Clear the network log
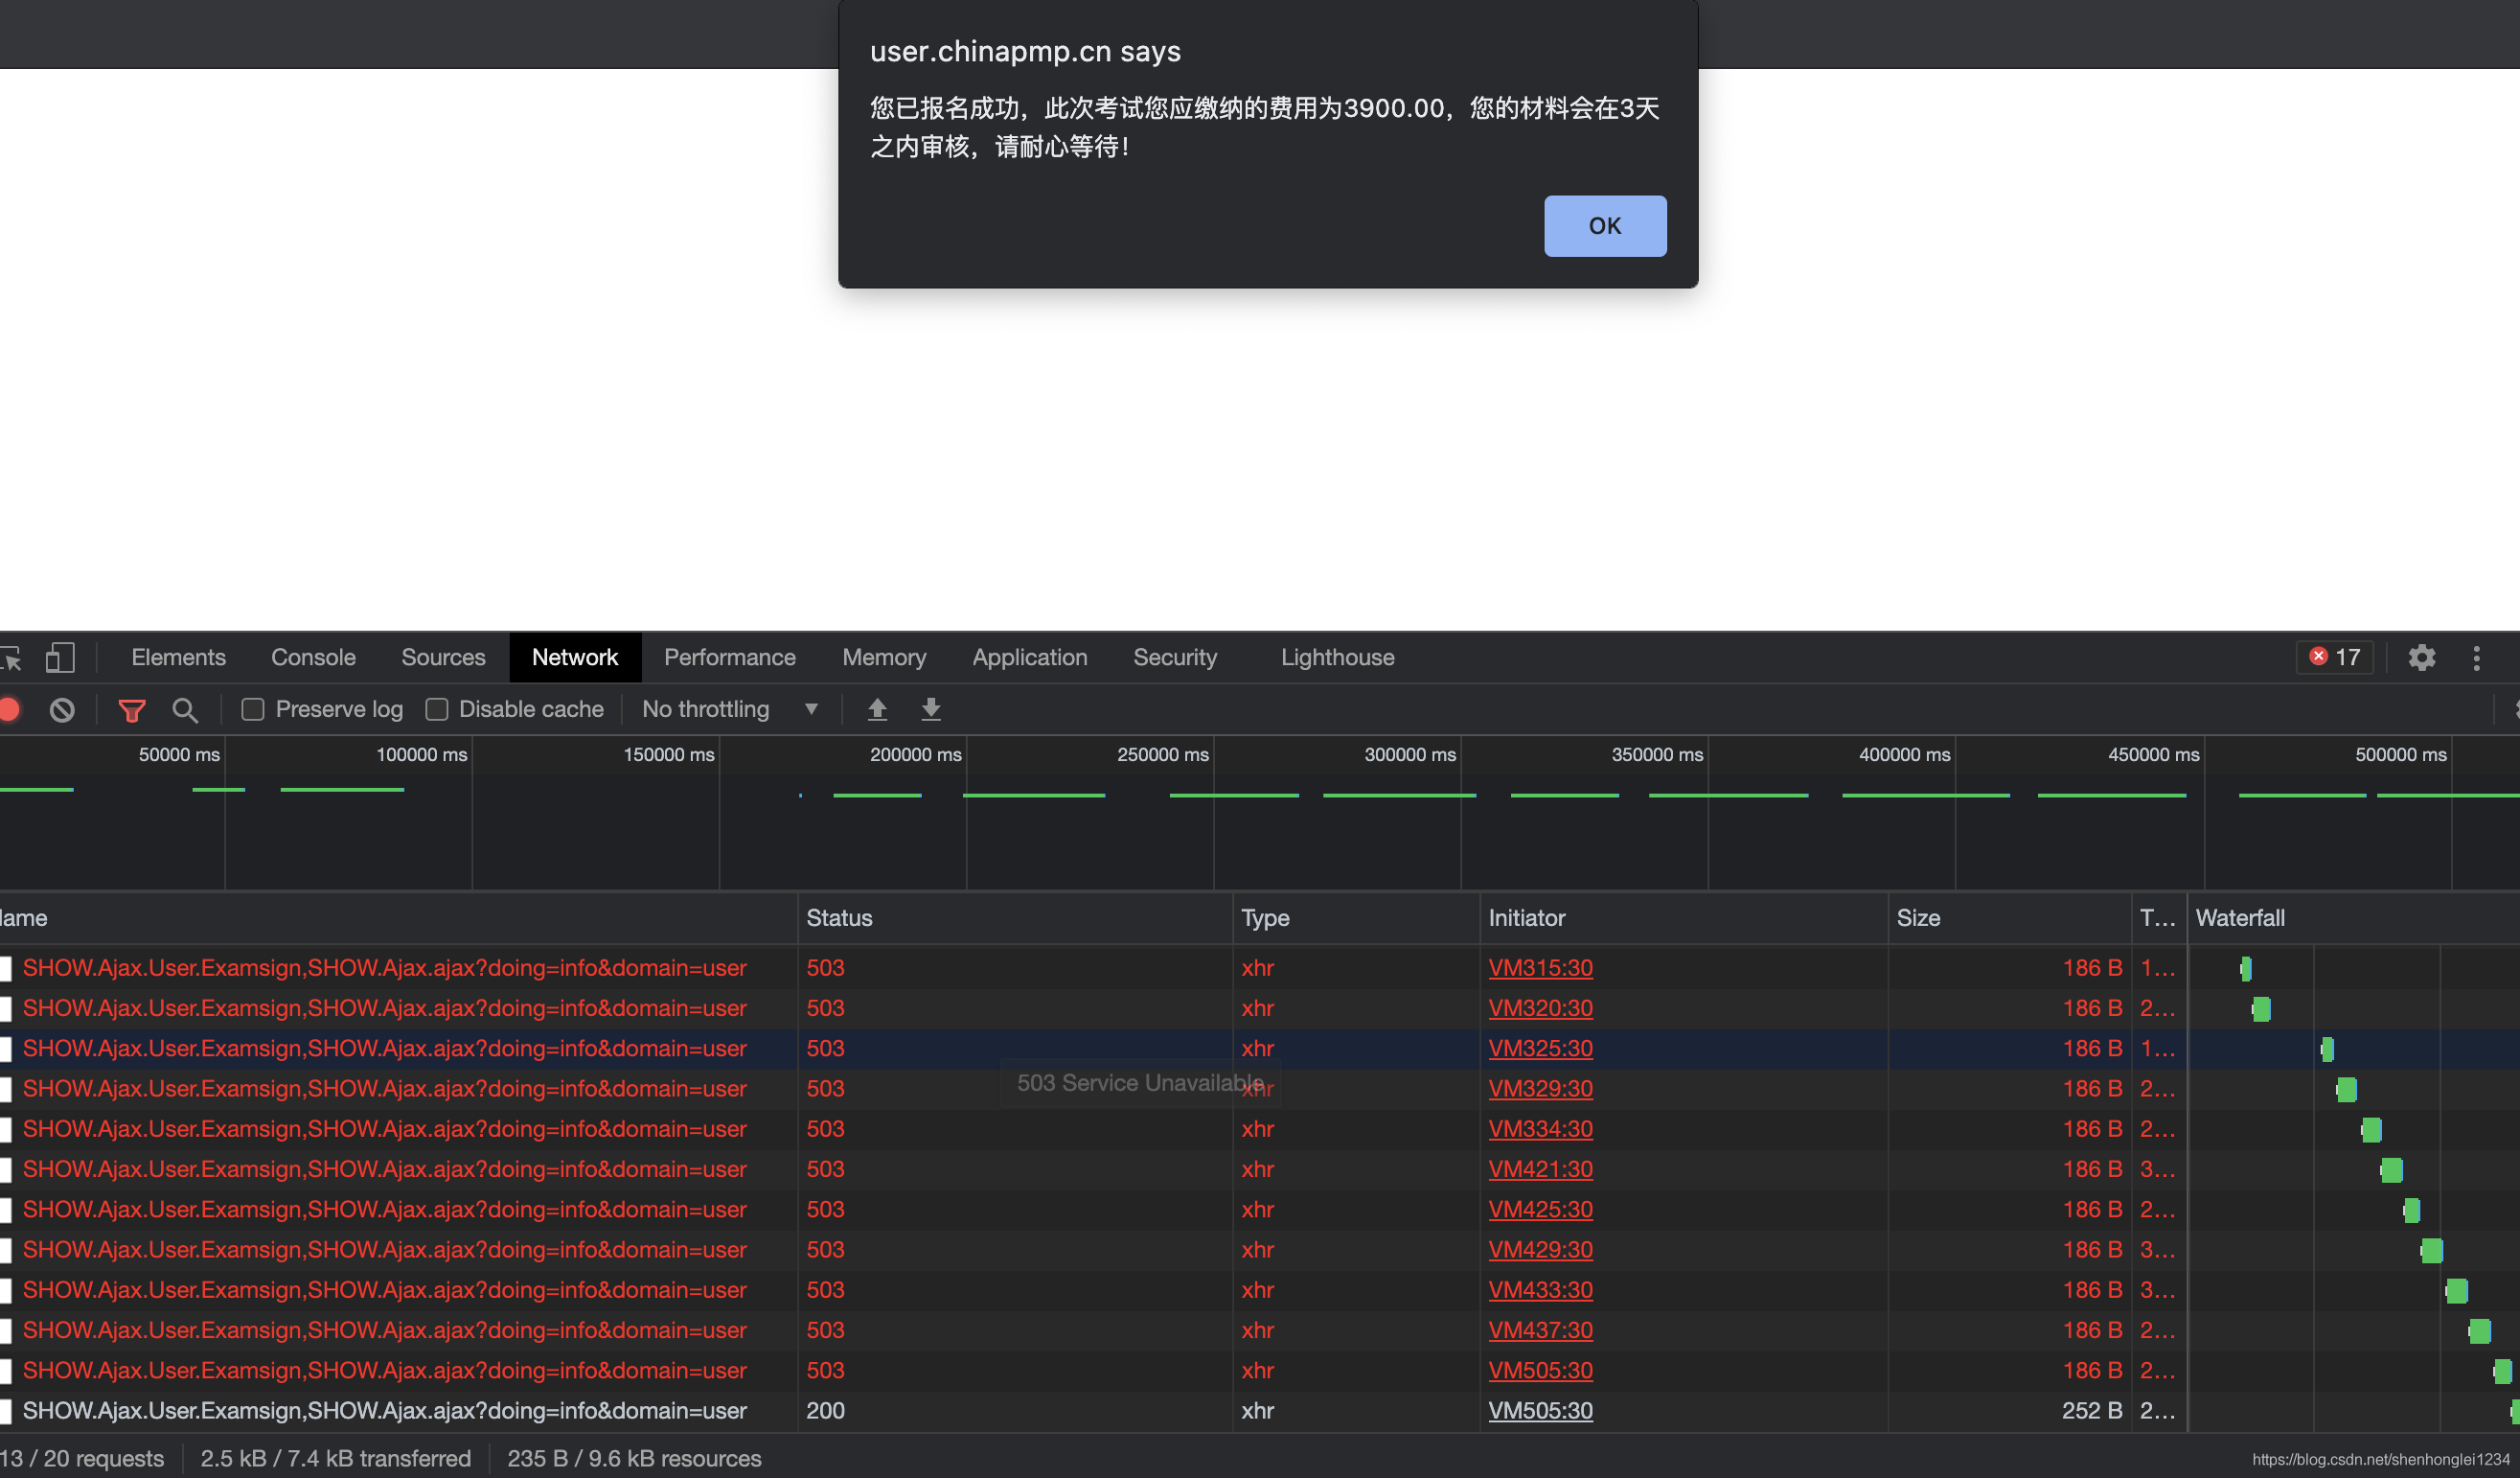 click(62, 709)
